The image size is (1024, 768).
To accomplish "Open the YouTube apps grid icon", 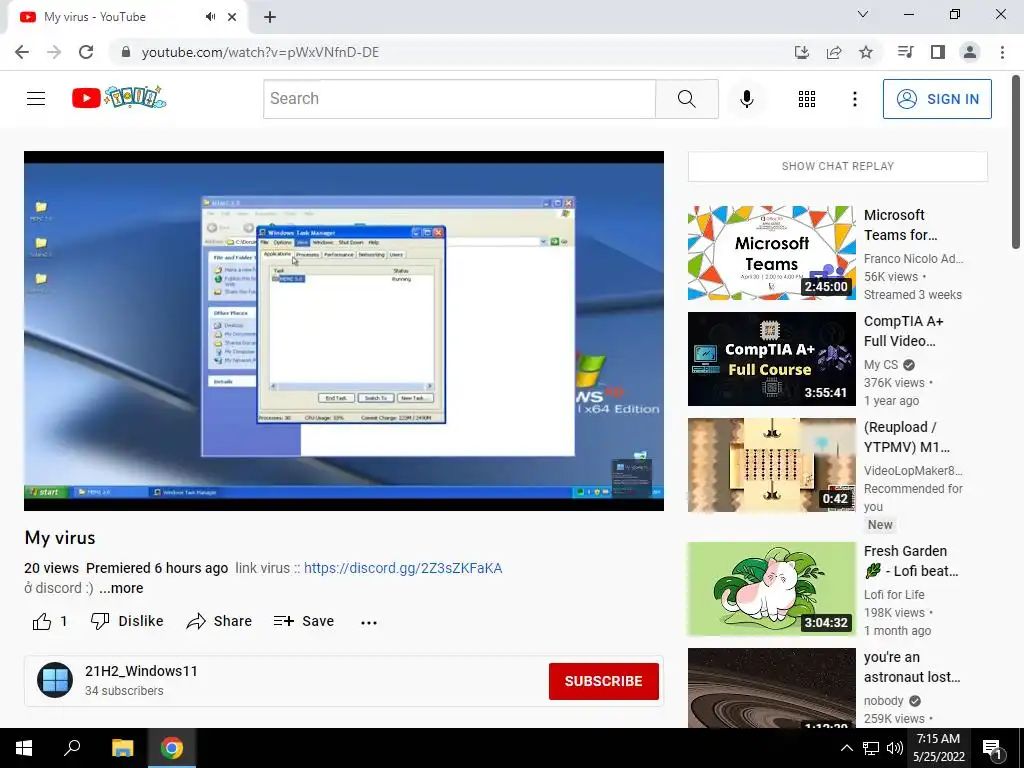I will pyautogui.click(x=807, y=99).
